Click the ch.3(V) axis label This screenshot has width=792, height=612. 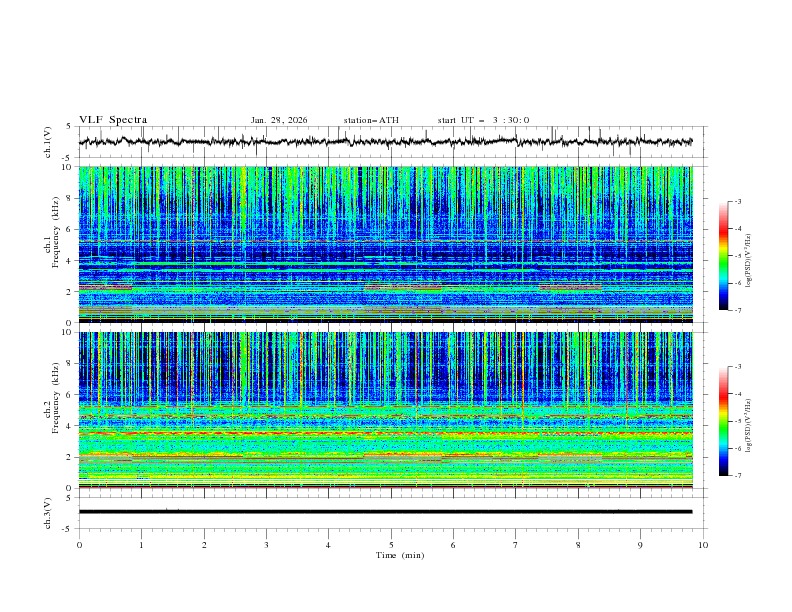pos(48,512)
